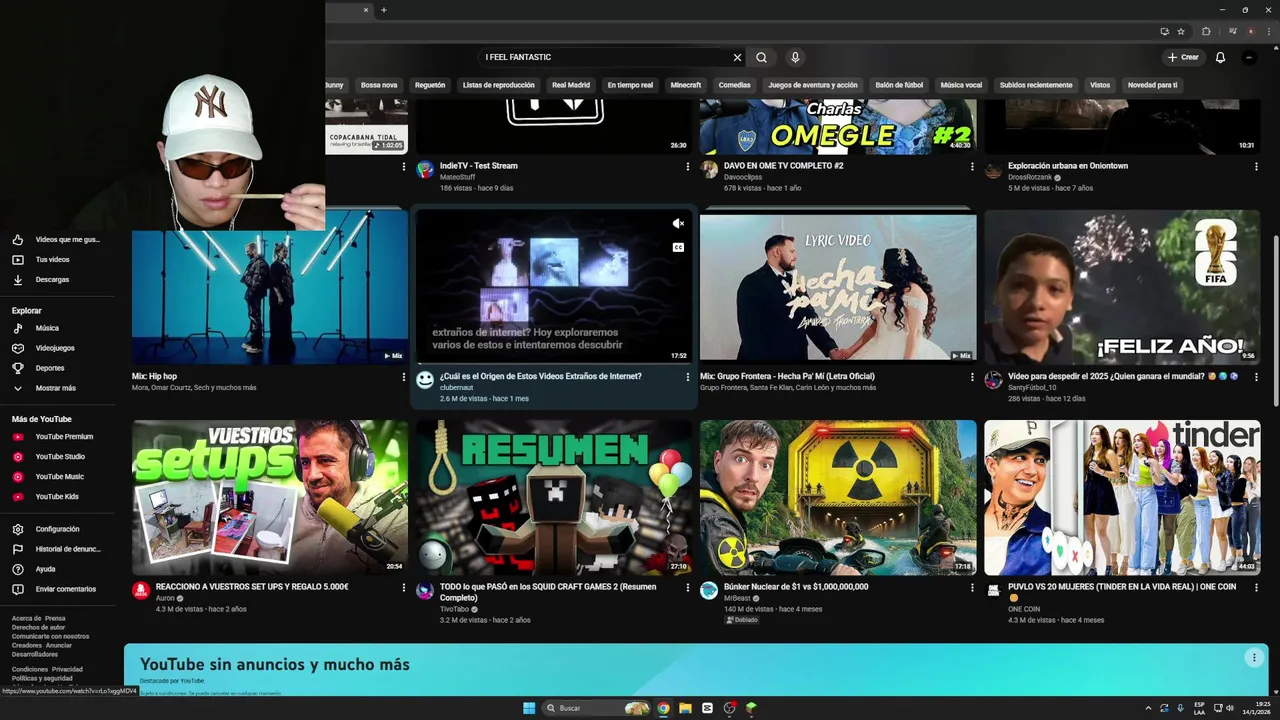Viewport: 1280px width, 720px height.
Task: Unmute the hovered video preview
Action: coord(678,224)
